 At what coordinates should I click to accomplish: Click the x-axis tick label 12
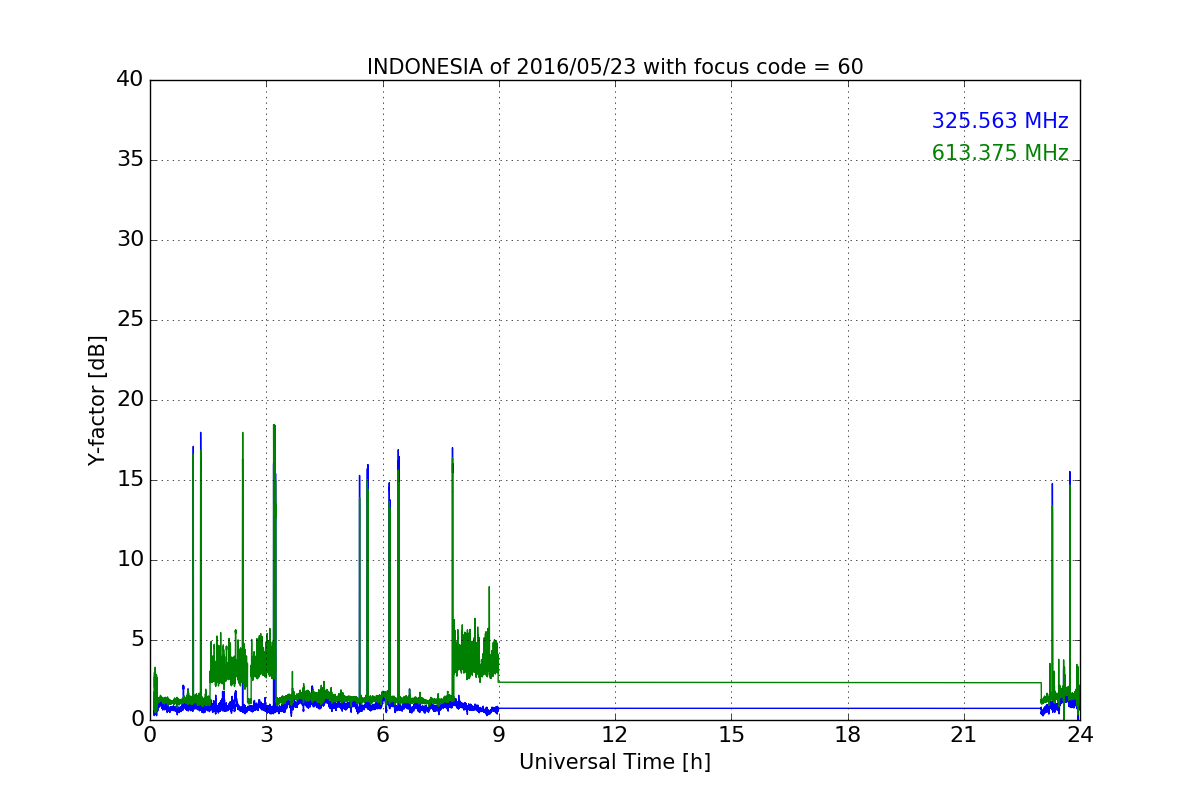tap(615, 734)
